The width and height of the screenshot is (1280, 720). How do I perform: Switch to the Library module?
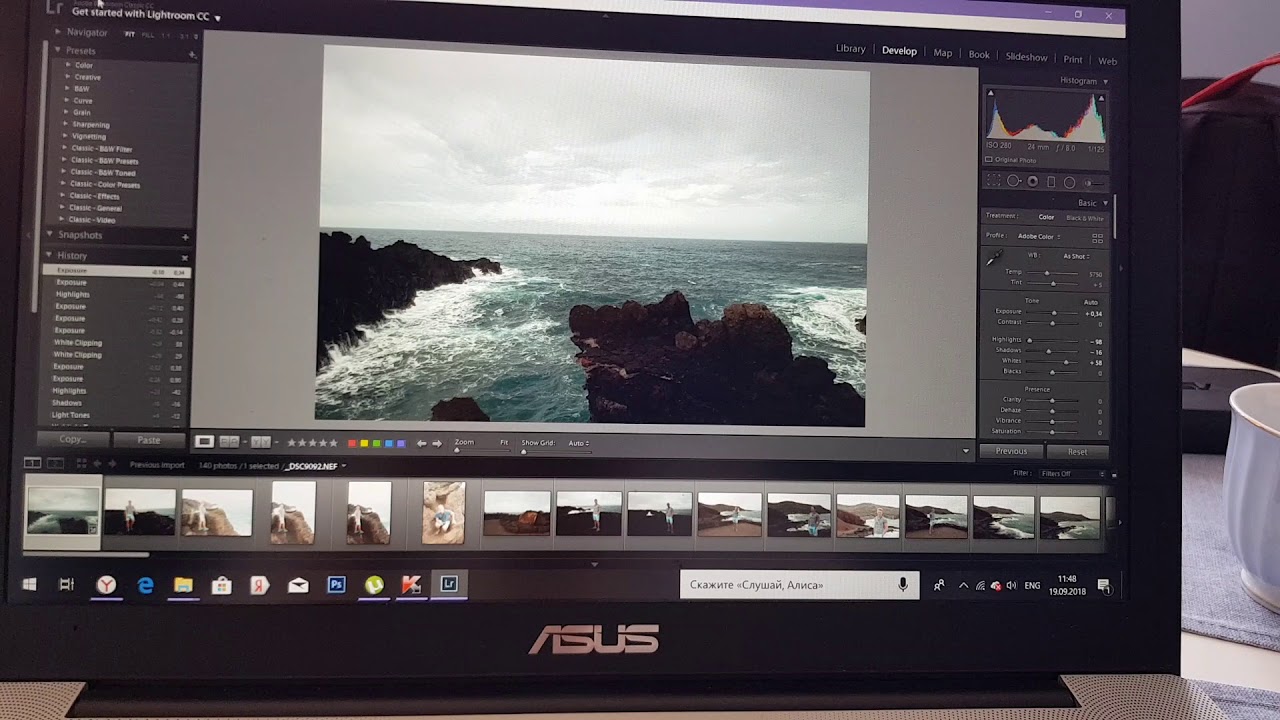[850, 49]
